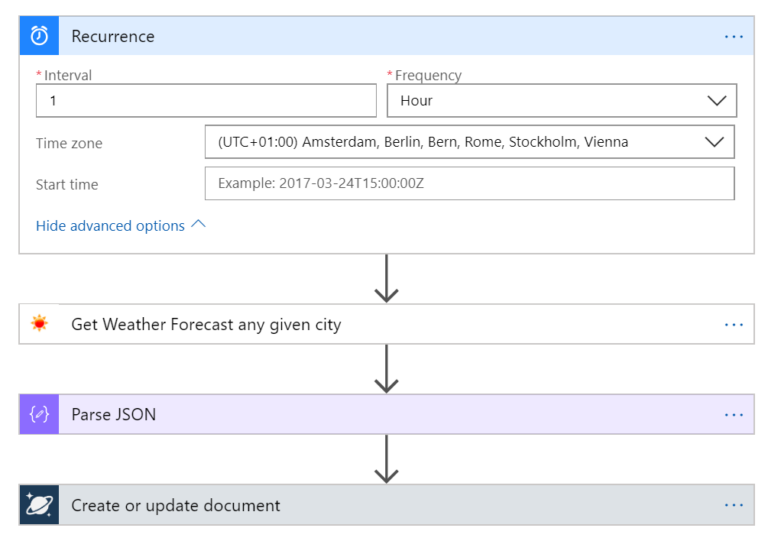
Task: Click arrow between Parse JSON and Create document
Action: coord(386,460)
